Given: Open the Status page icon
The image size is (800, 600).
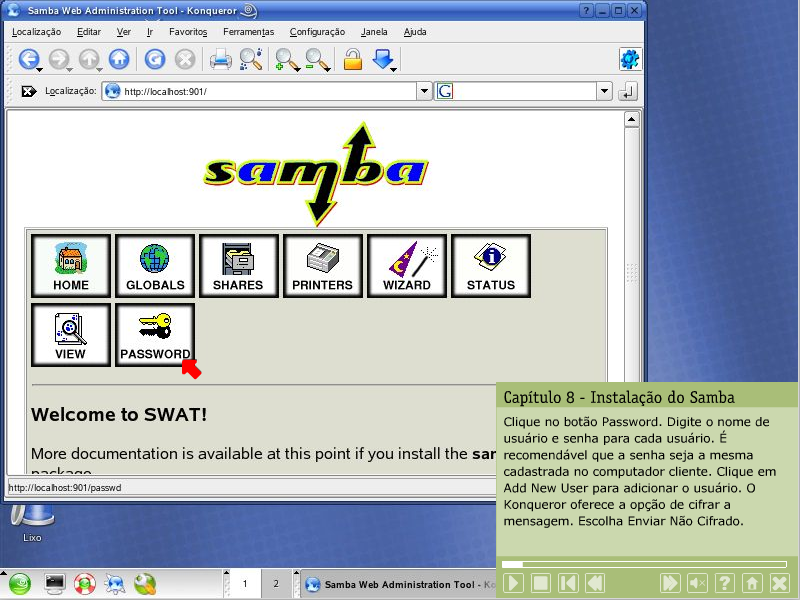Looking at the screenshot, I should point(490,266).
